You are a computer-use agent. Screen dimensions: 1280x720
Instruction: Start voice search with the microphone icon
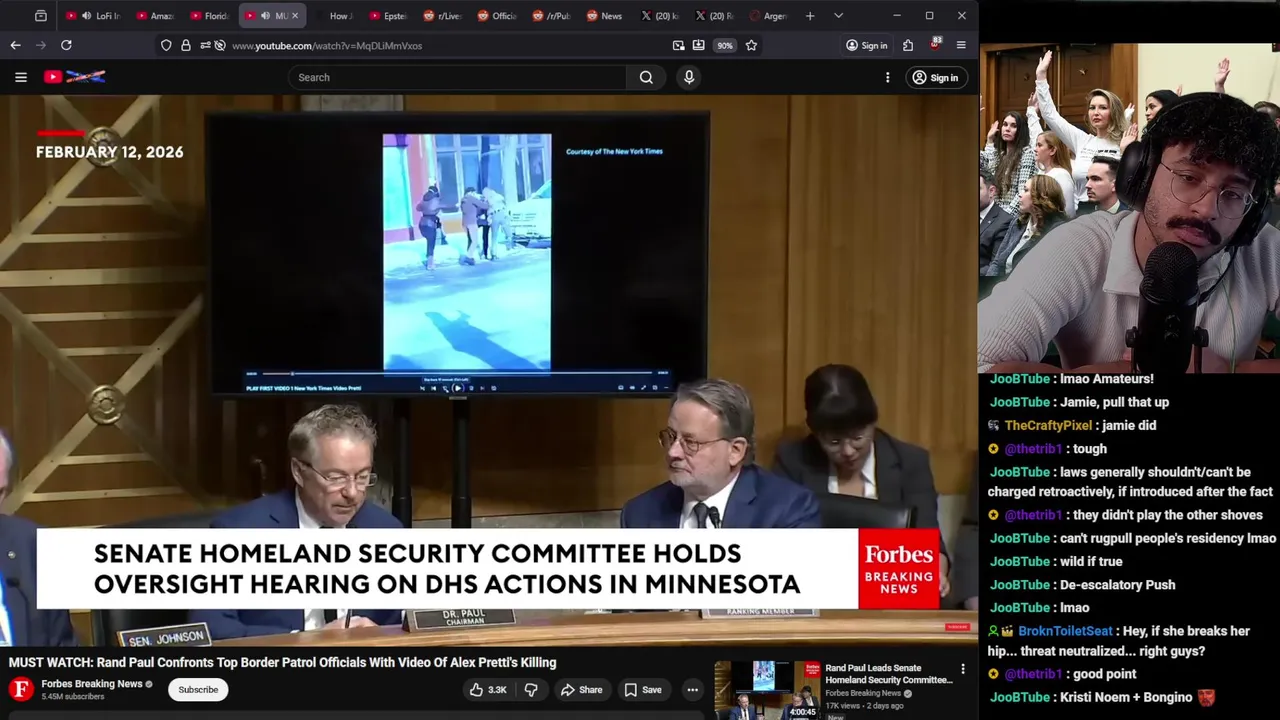[689, 77]
